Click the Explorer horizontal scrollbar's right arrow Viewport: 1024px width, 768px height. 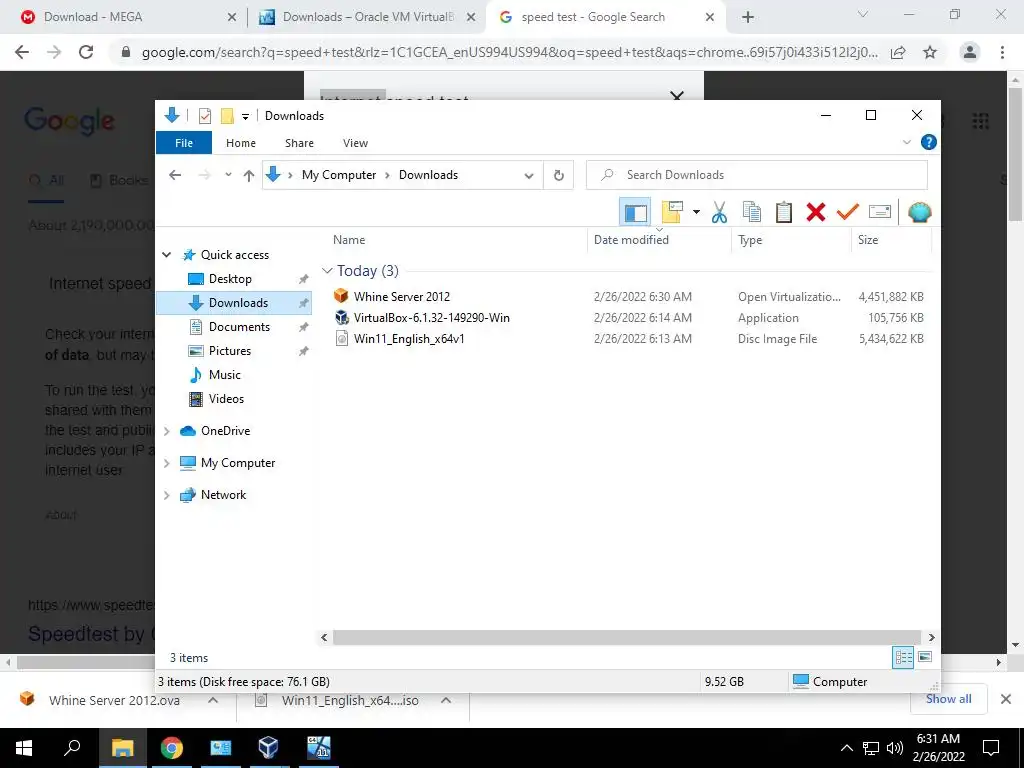tap(931, 637)
